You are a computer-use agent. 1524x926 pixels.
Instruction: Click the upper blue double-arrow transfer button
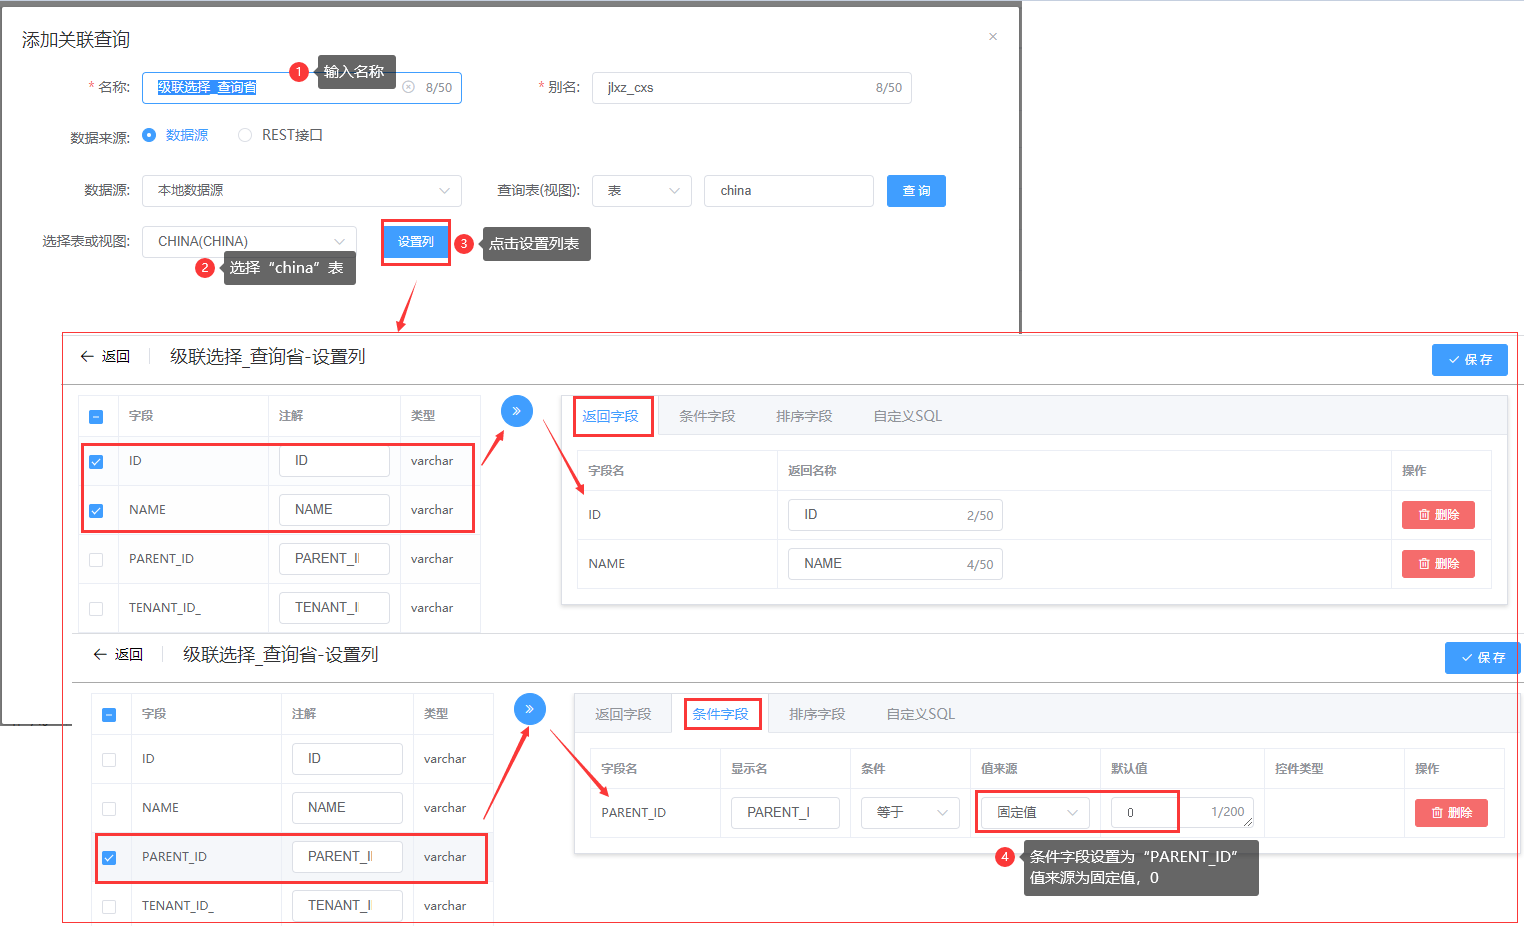click(516, 411)
